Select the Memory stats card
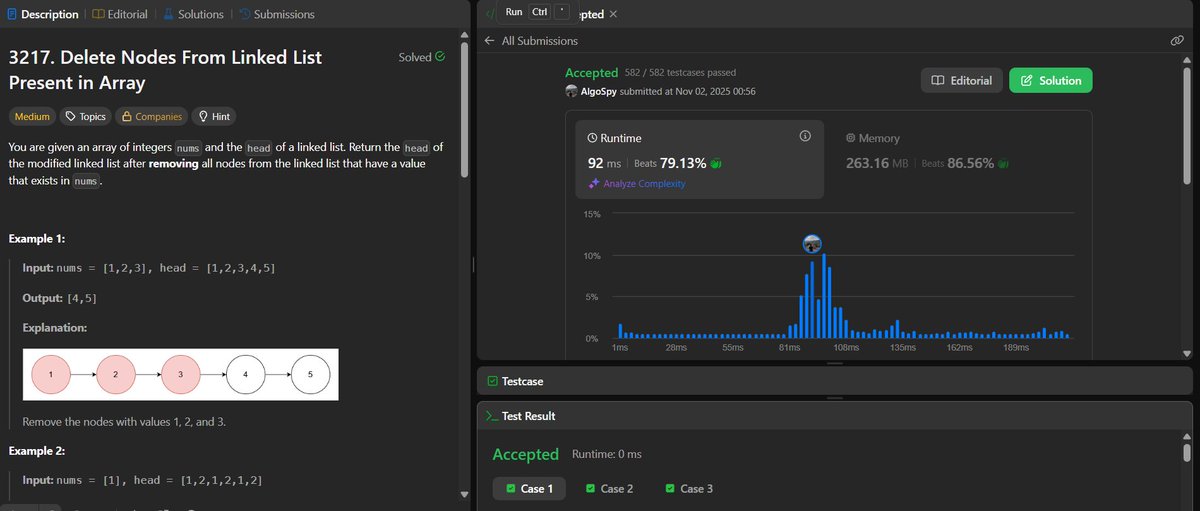The image size is (1200, 511). tap(960, 160)
